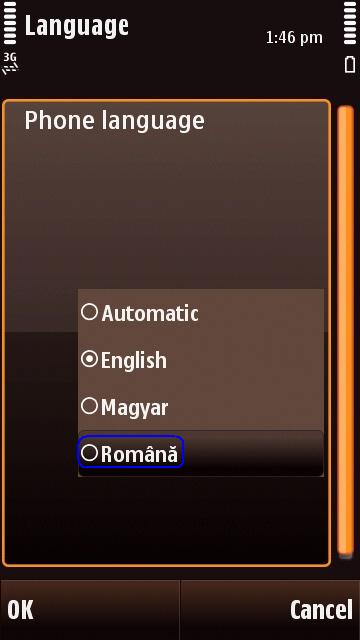Tap the signal strength bars icon
Screen dimensions: 360x640
pos(9,23)
